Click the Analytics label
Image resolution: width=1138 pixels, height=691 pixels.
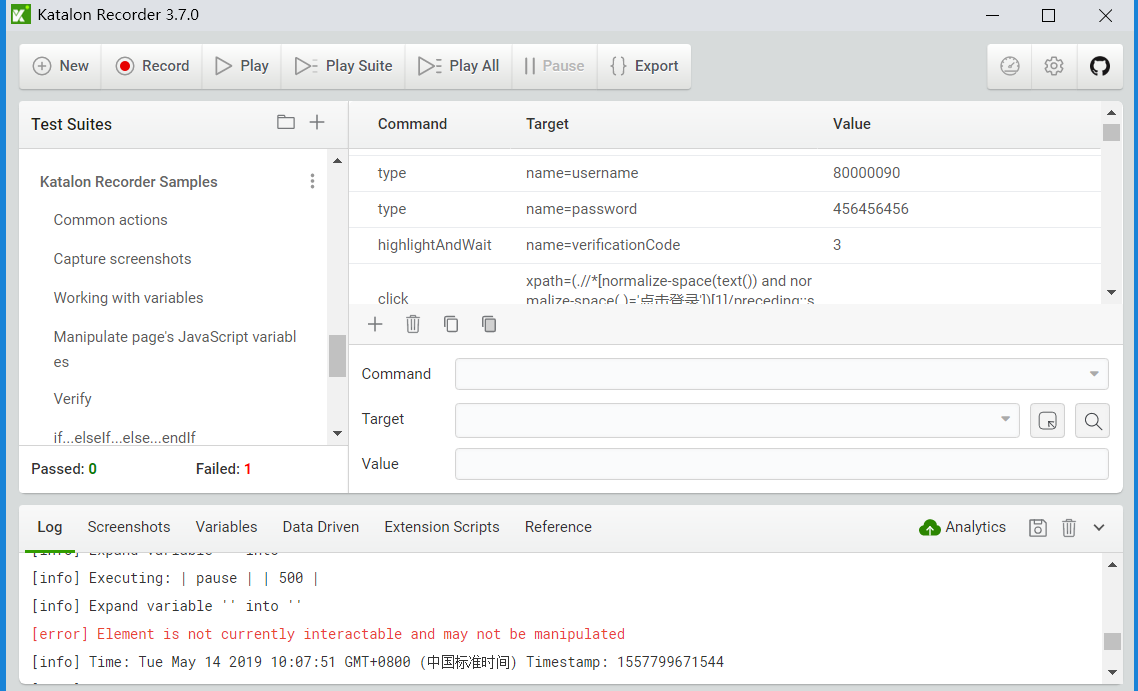tap(975, 528)
